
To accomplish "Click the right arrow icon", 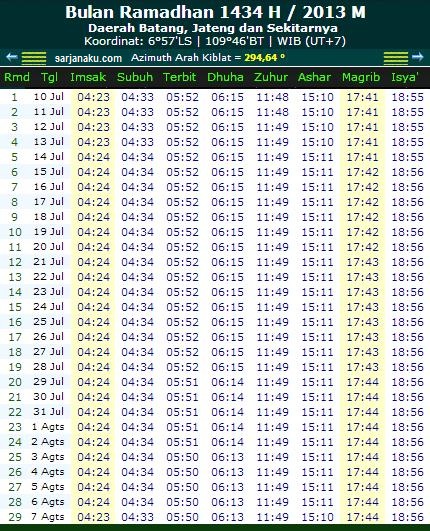I will point(417,57).
